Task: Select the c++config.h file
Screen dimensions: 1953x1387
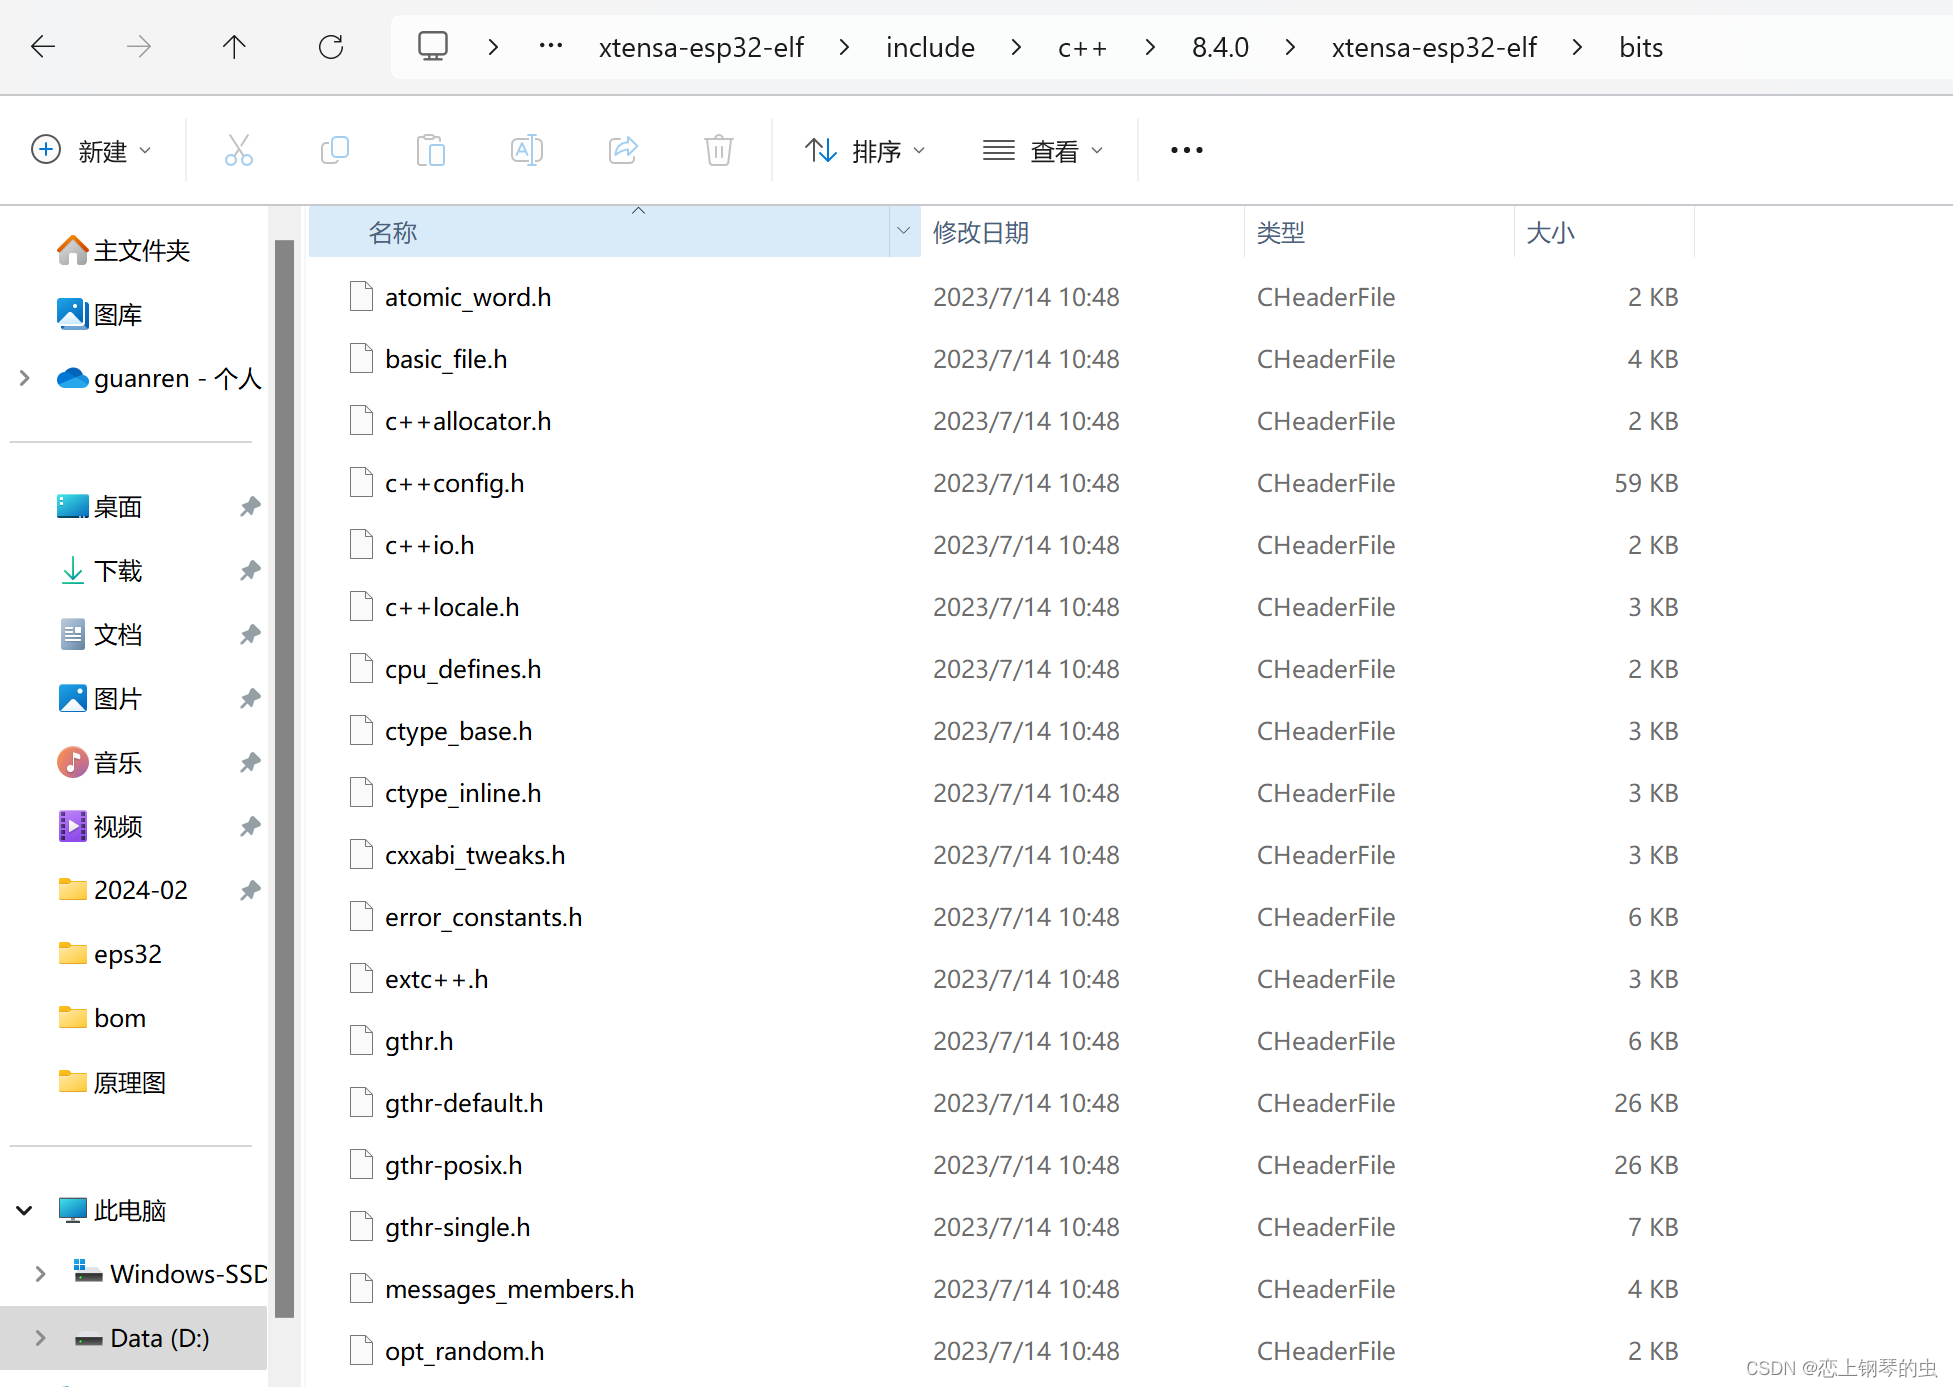Action: (454, 484)
